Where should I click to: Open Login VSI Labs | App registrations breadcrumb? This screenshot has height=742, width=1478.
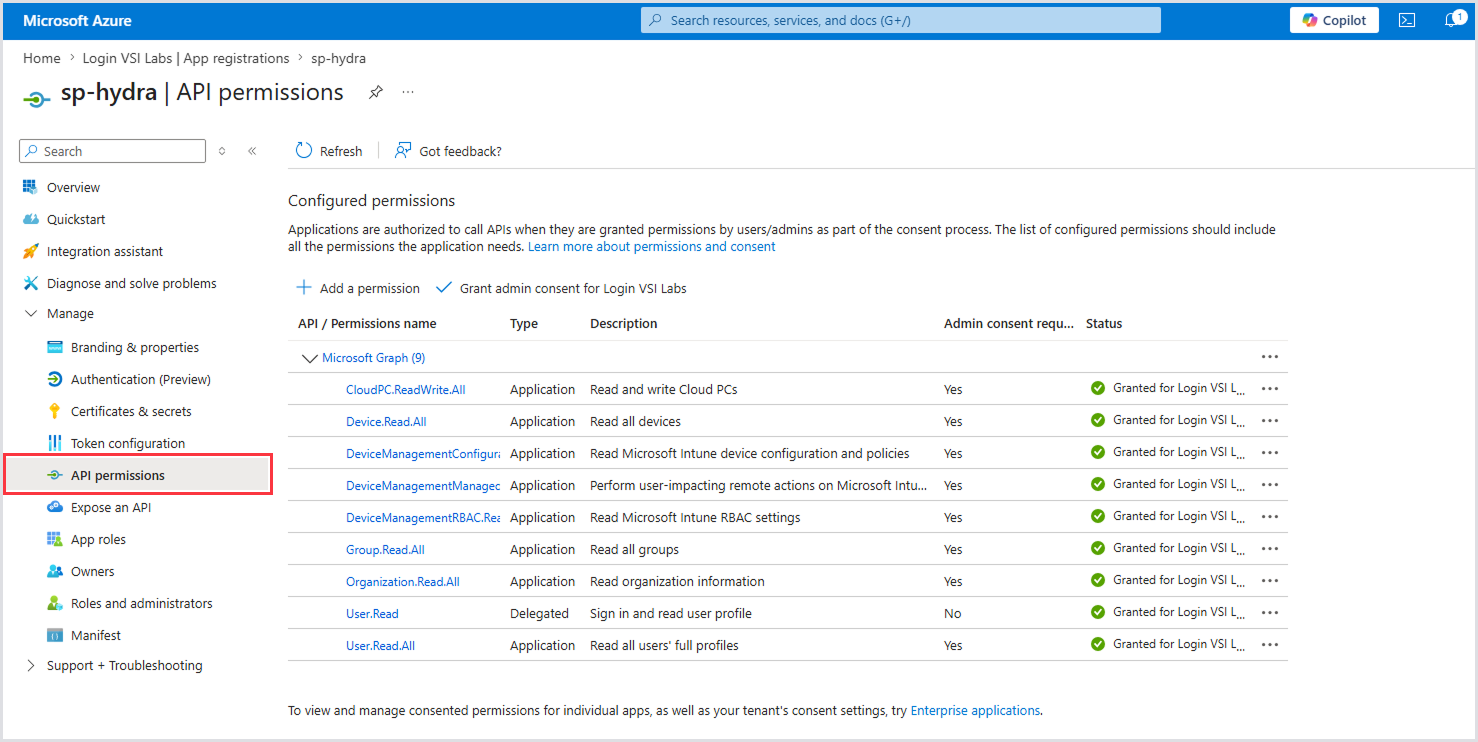[186, 58]
